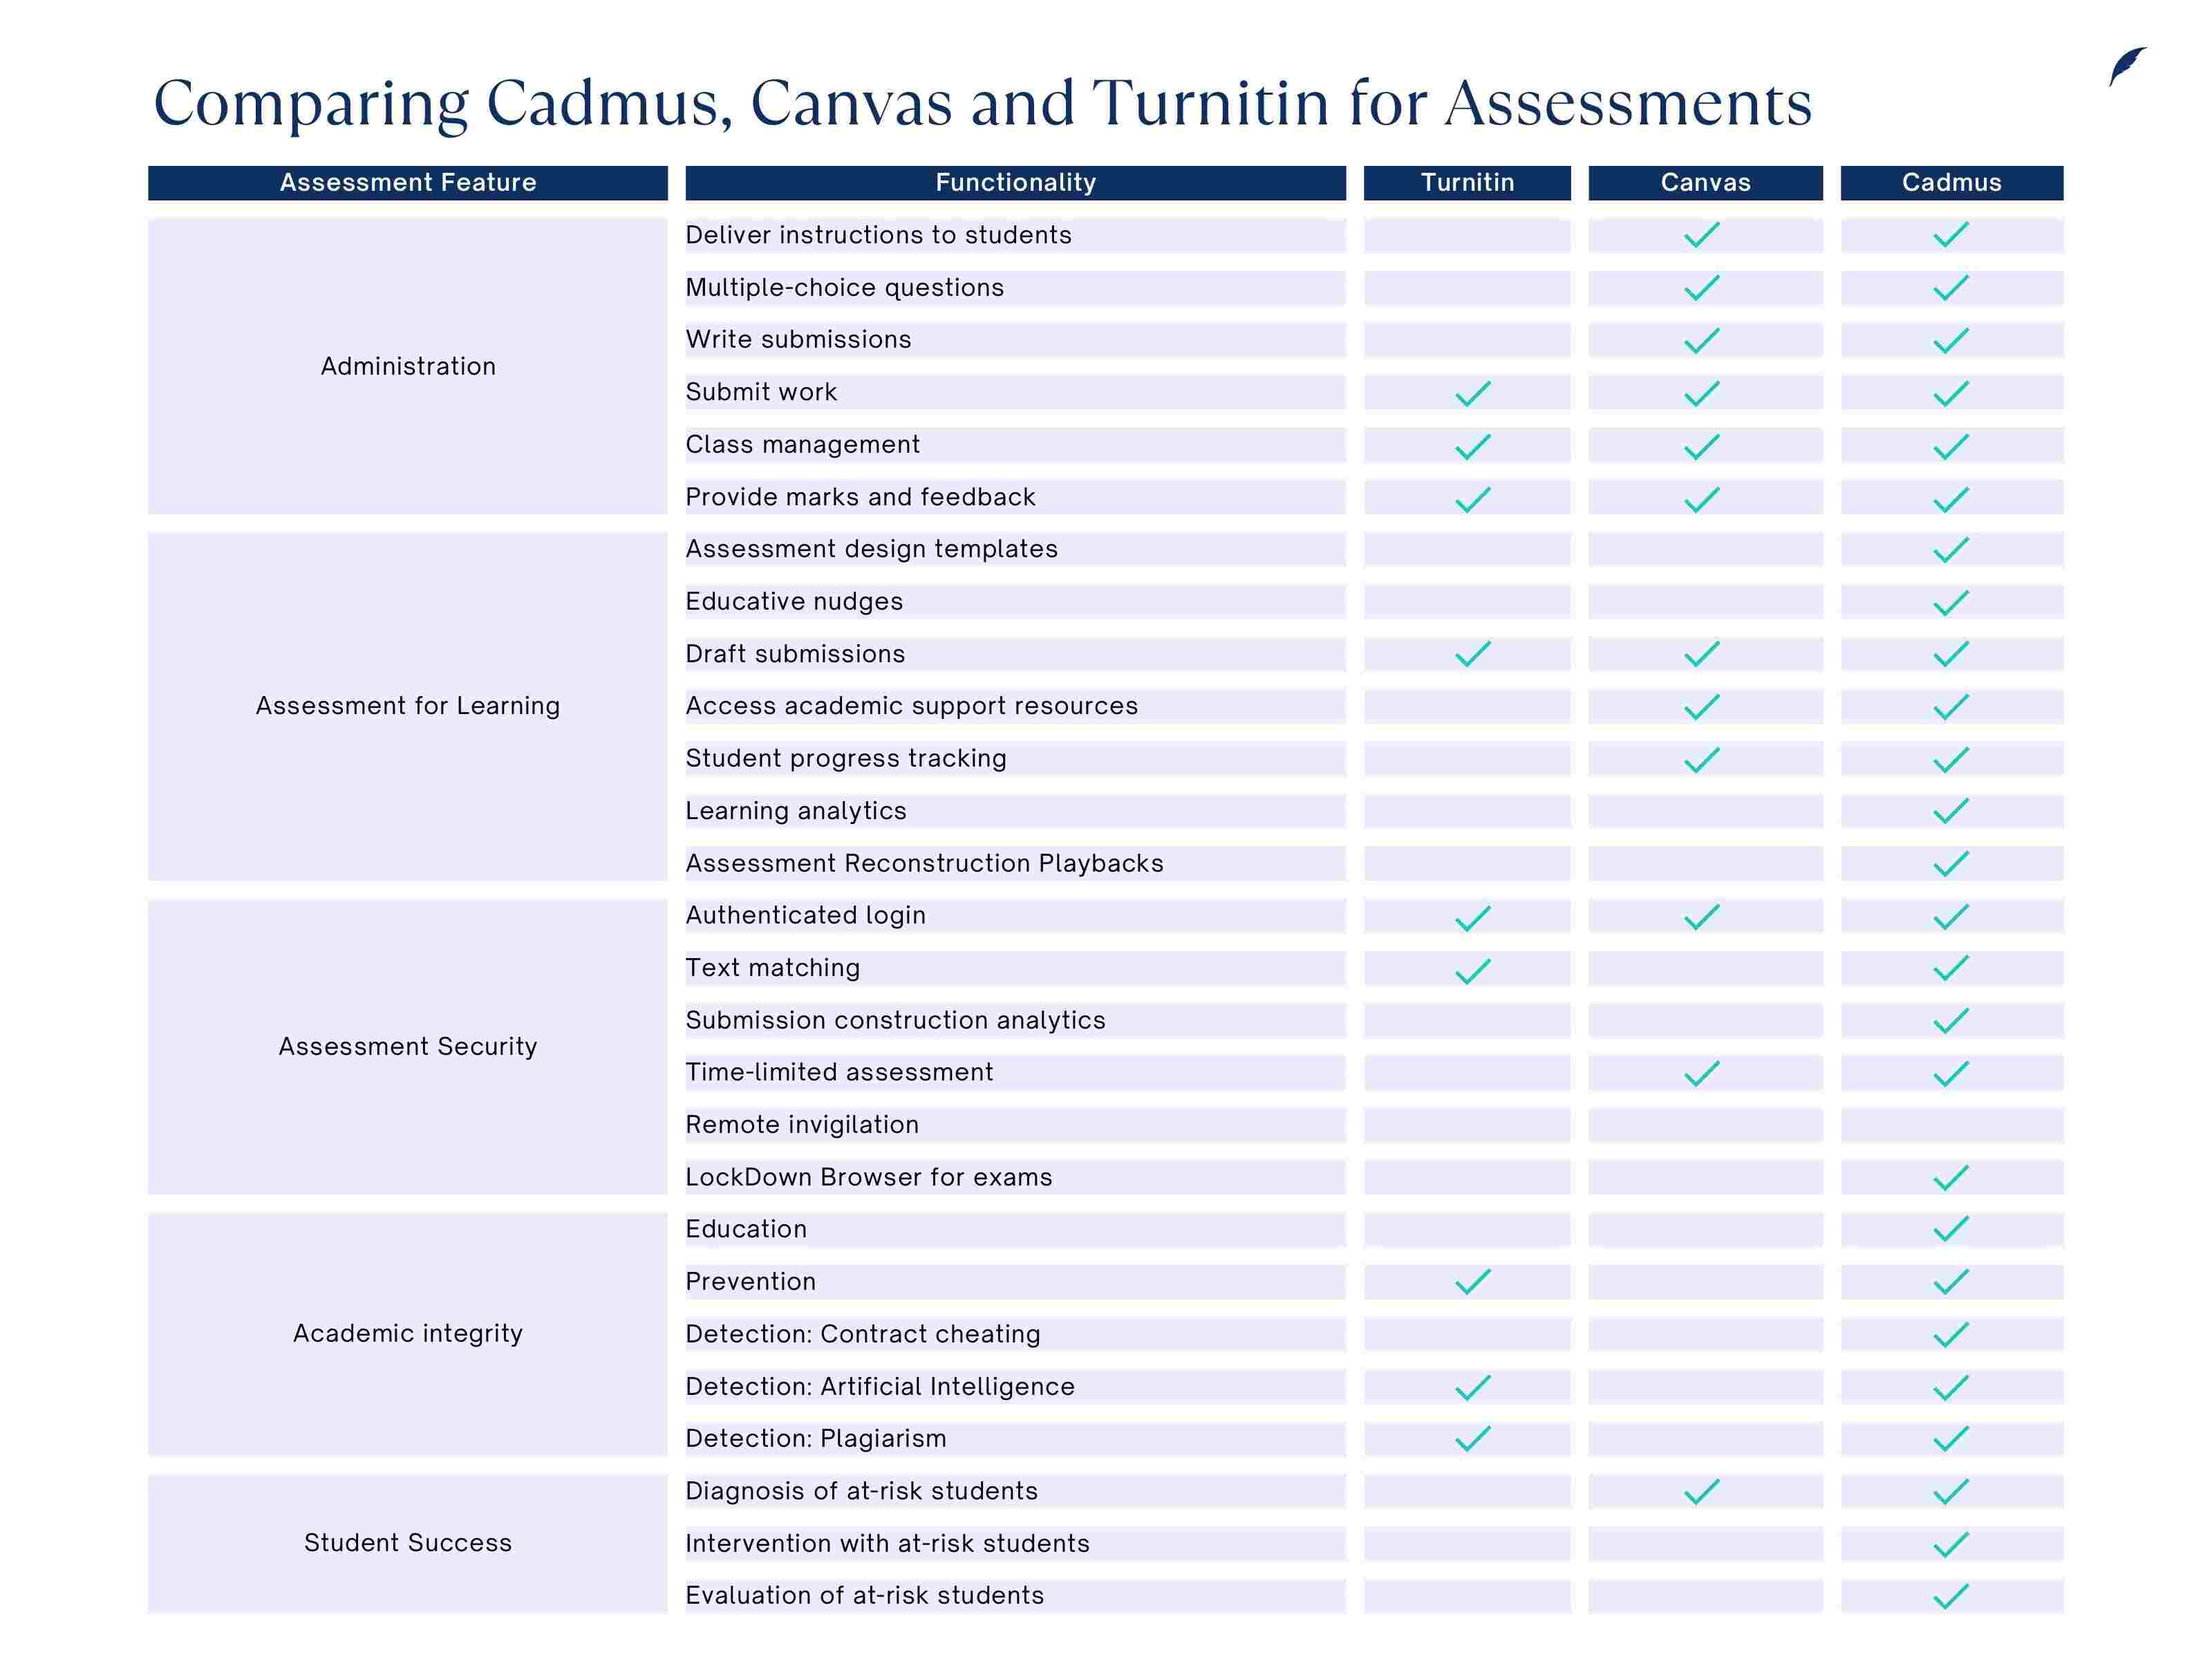Viewport: 2212px width, 1659px height.
Task: Click Cadmus checkmark for Provide marks and feedback
Action: click(x=1951, y=499)
